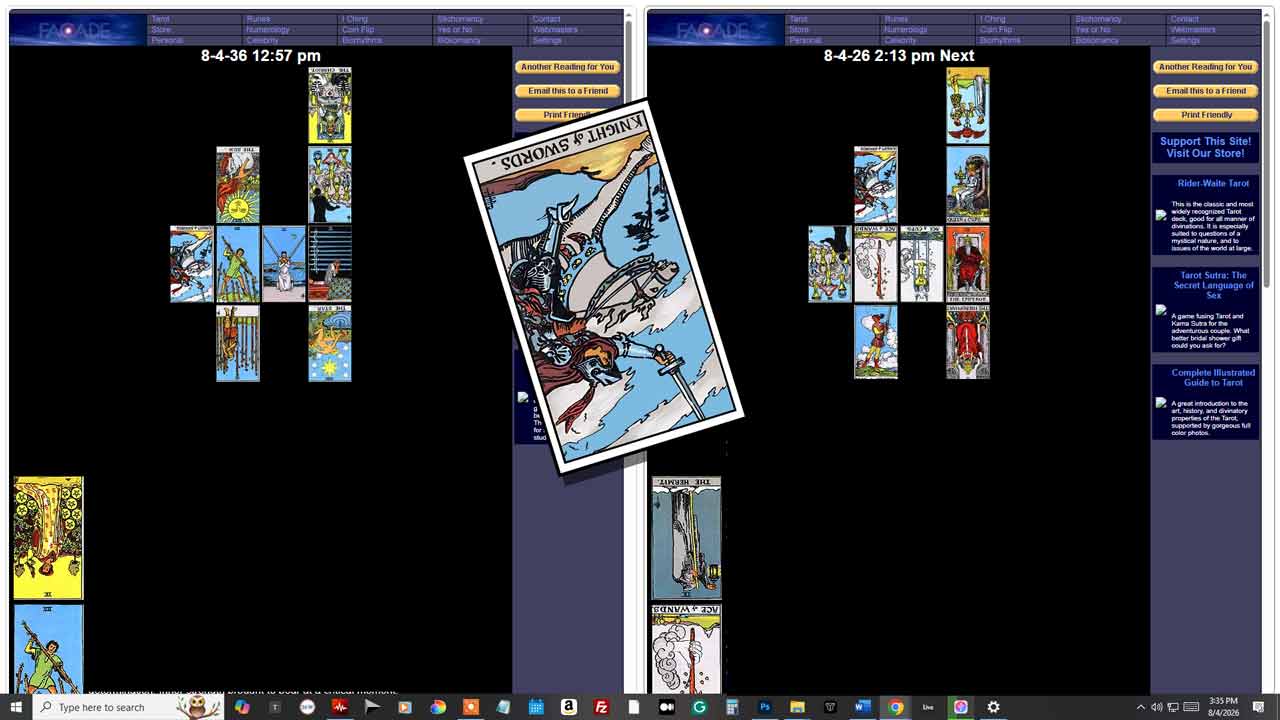Click the Facade logo in the left window
This screenshot has height=720, width=1280.
[76, 29]
